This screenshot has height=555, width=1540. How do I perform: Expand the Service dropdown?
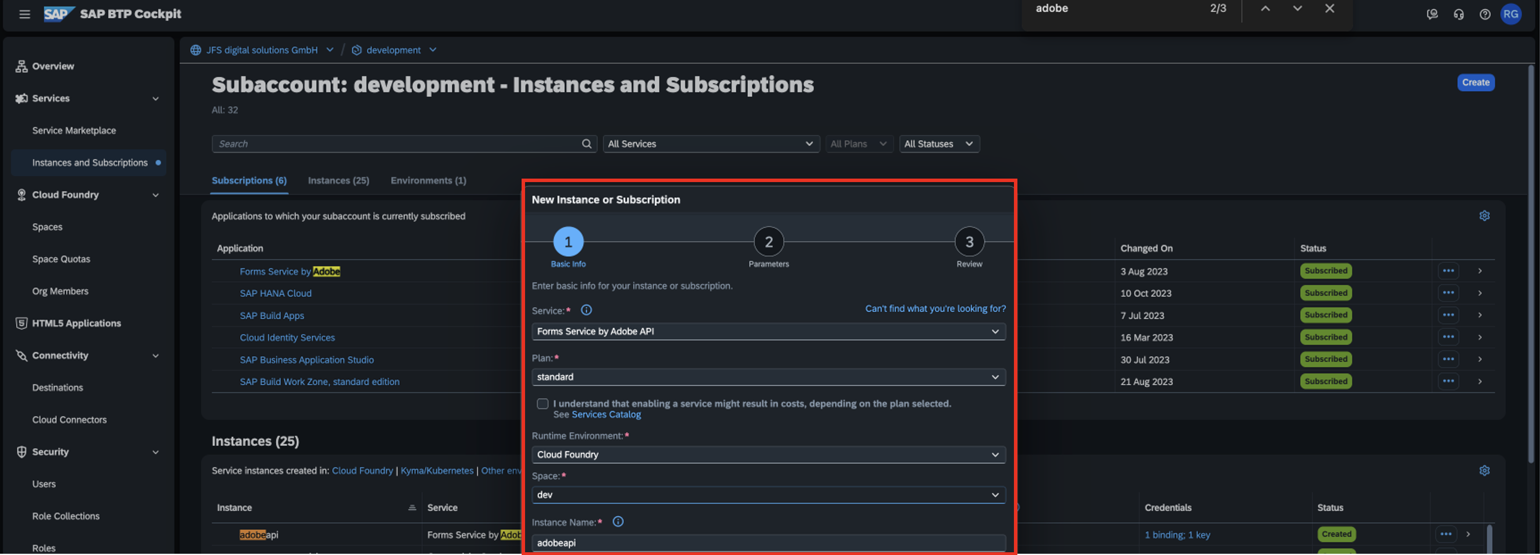(768, 331)
